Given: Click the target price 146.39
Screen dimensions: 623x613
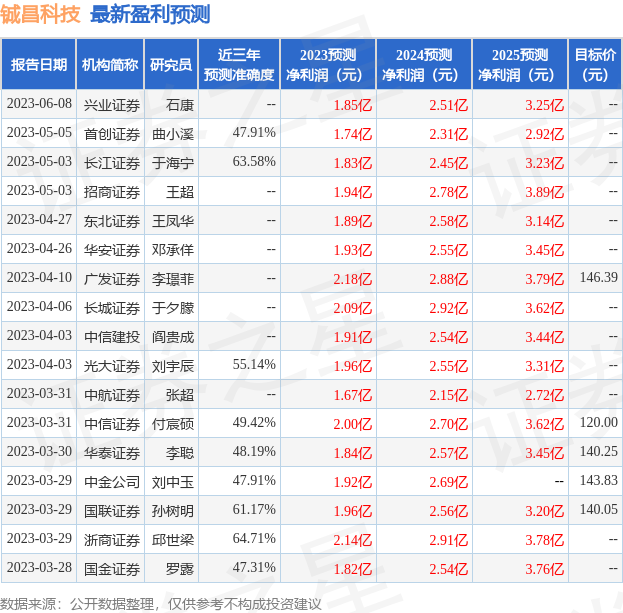Looking at the screenshot, I should tap(598, 278).
